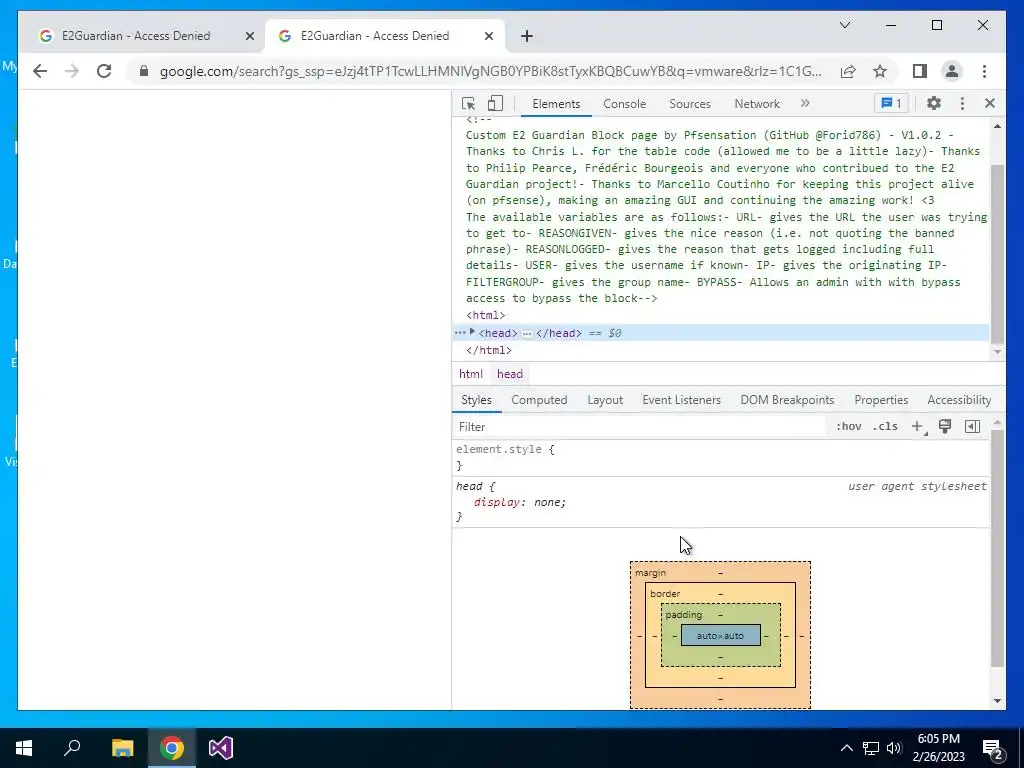Viewport: 1024px width, 768px height.
Task: Expand the head element disclosure triangle
Action: pyautogui.click(x=472, y=332)
